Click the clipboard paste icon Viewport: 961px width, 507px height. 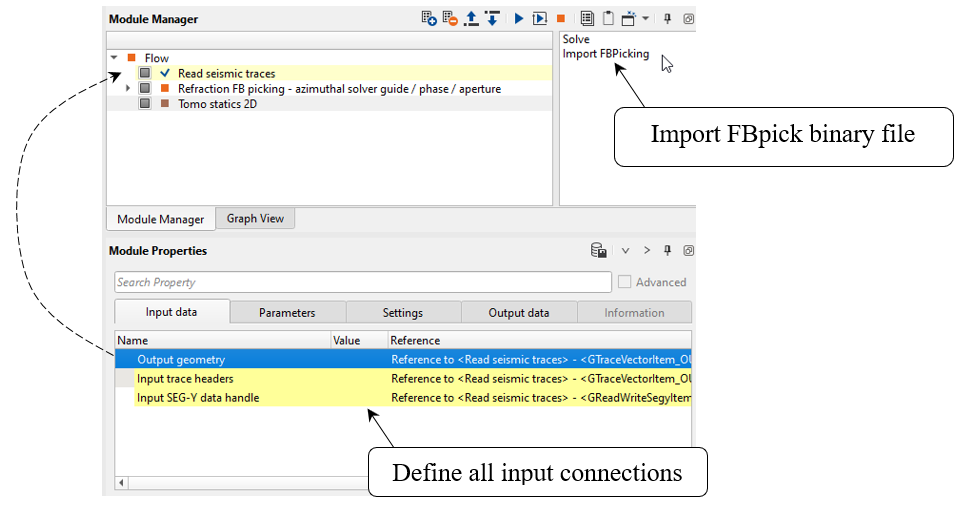607,19
